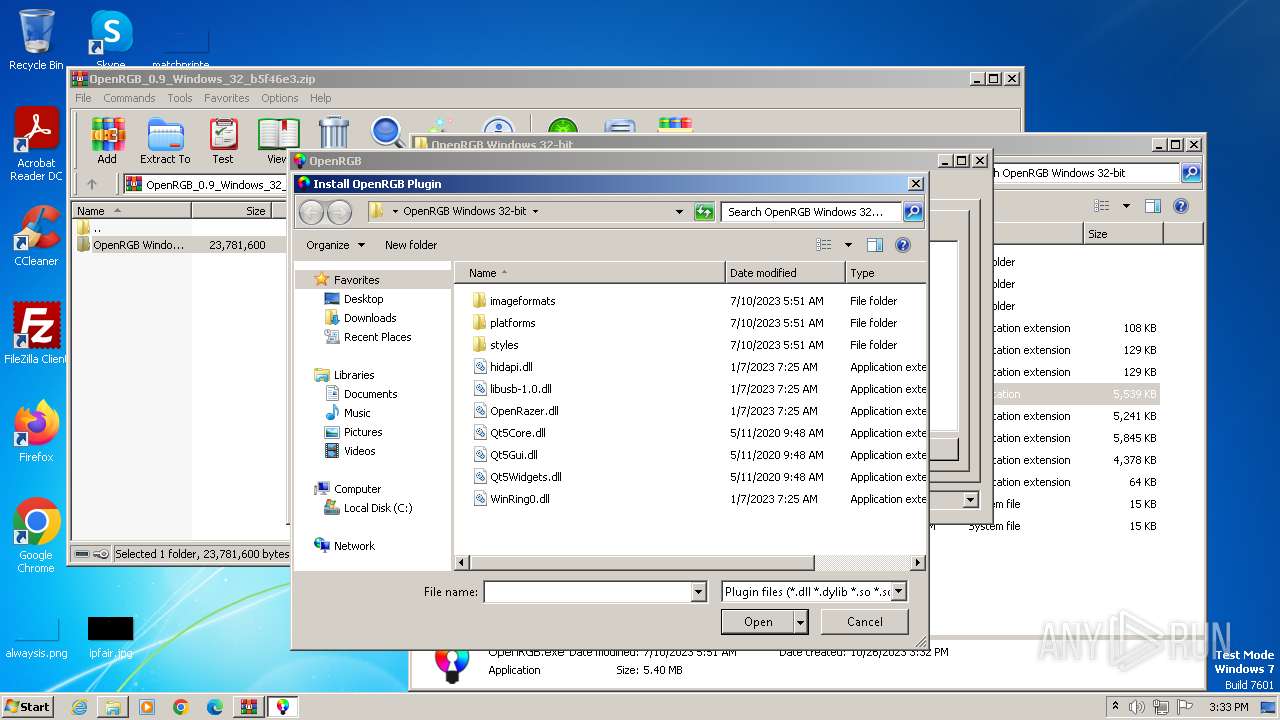The image size is (1280, 720).
Task: Go forward in the Install Plugin dialog
Action: coord(339,212)
